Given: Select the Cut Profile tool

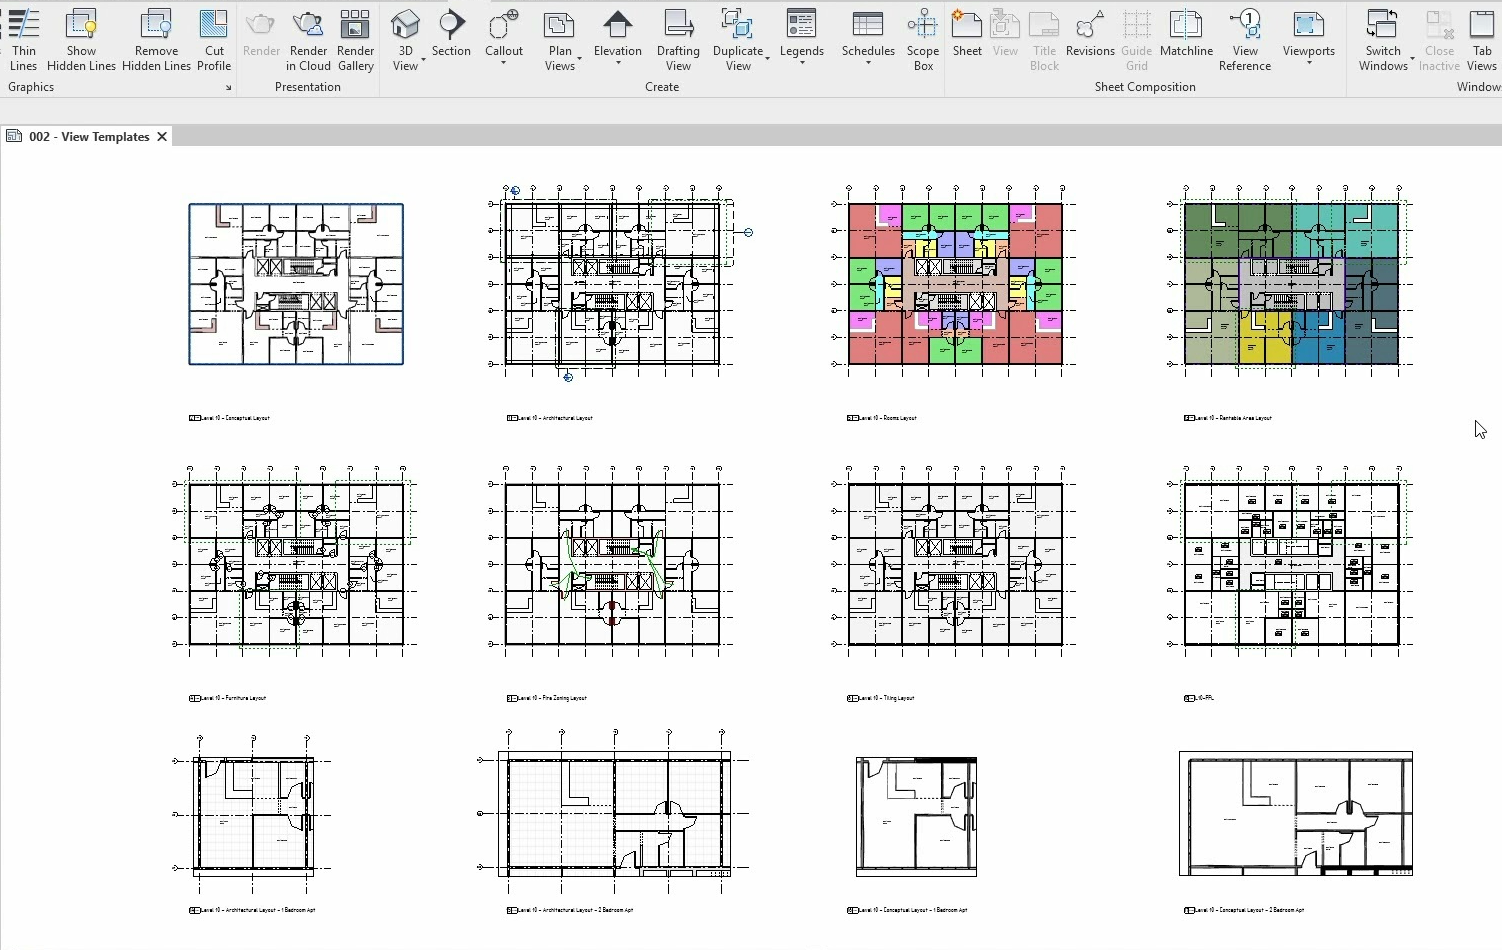Looking at the screenshot, I should click(213, 40).
